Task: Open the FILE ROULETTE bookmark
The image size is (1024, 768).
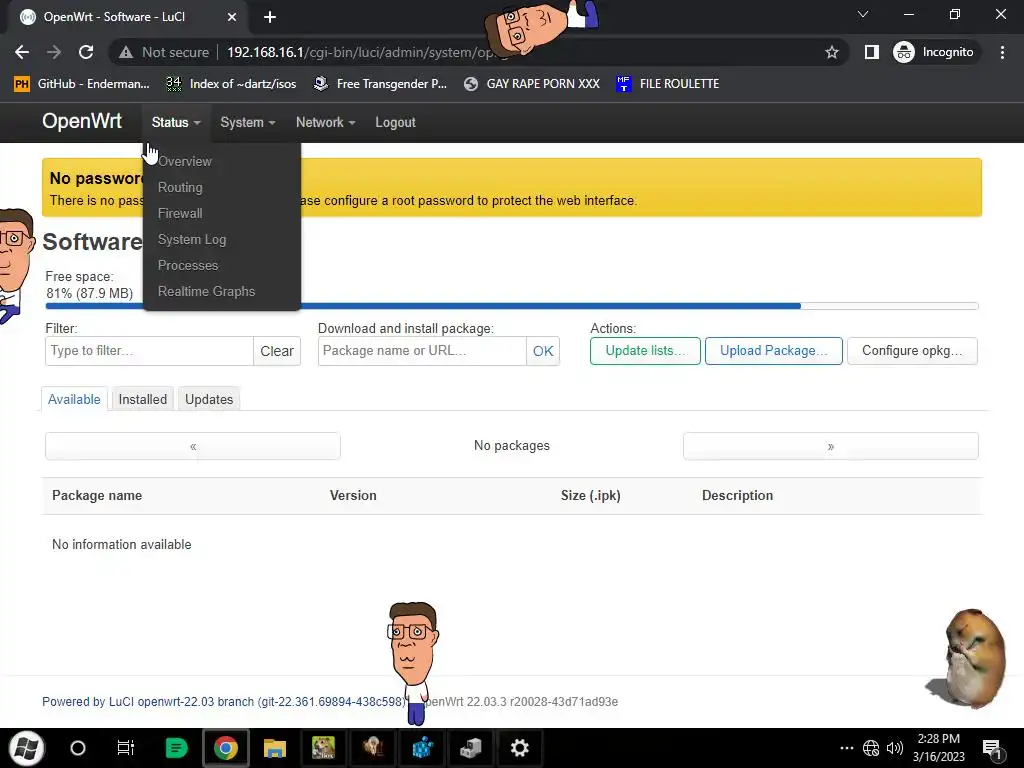Action: 667,84
